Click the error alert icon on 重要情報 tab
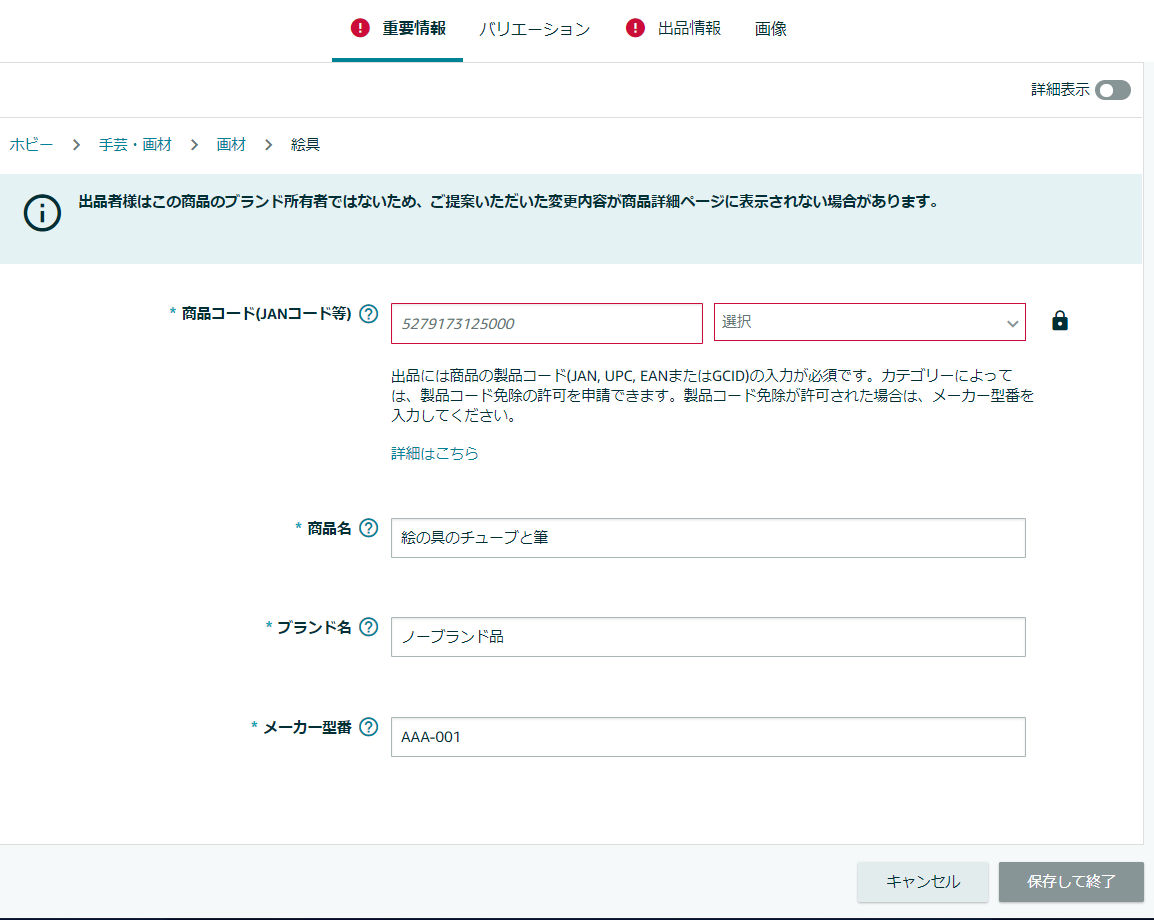The image size is (1154, 920). 360,28
